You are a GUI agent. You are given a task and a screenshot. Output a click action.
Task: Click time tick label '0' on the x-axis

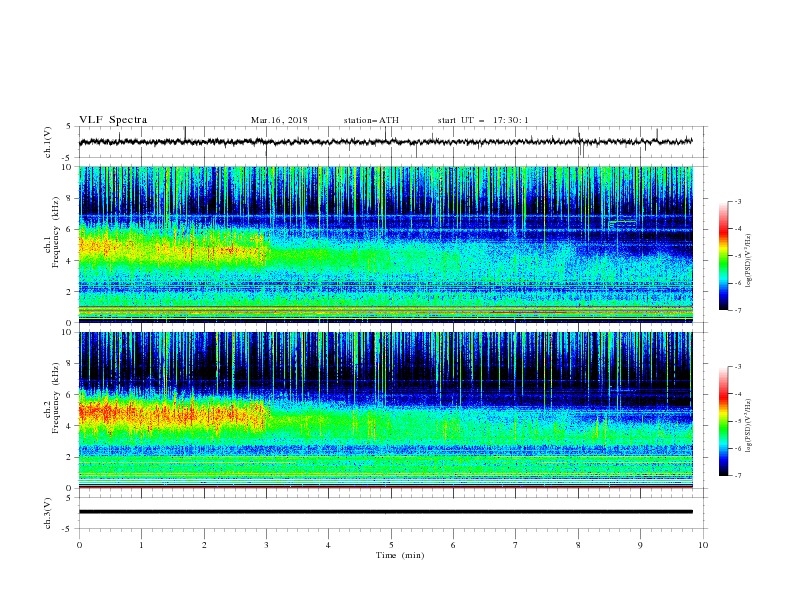pyautogui.click(x=79, y=545)
